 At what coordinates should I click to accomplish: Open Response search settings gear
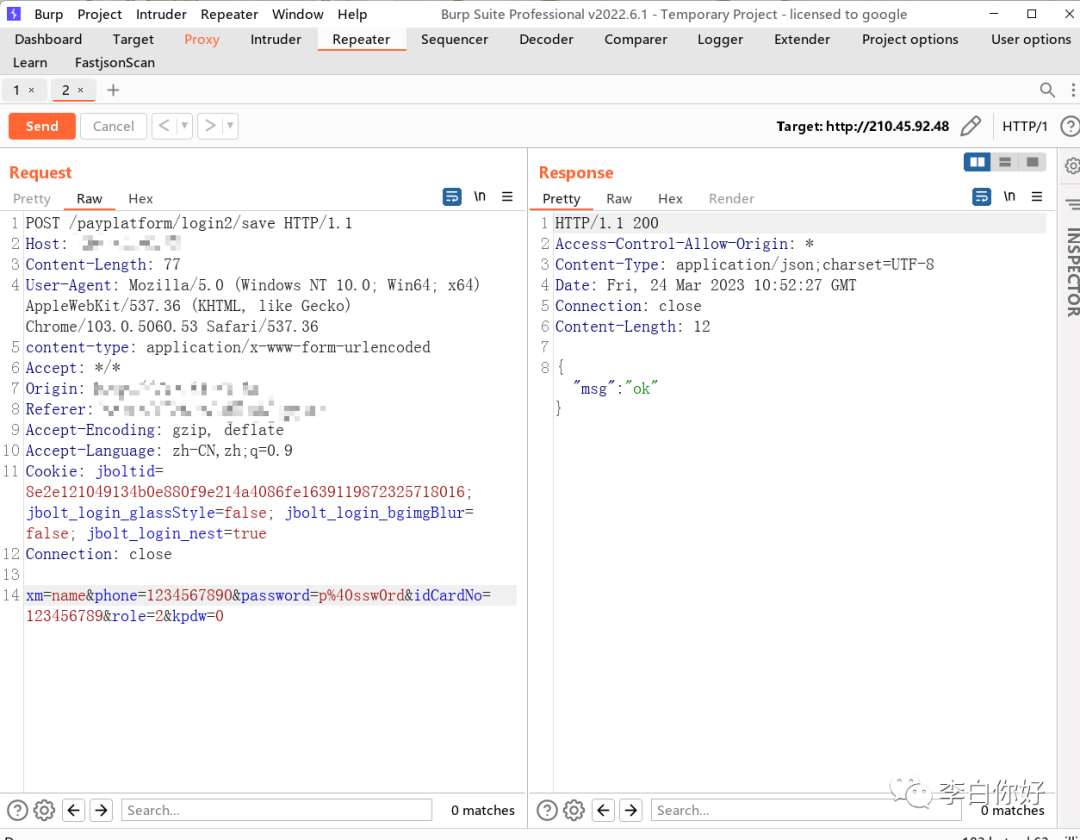(574, 810)
